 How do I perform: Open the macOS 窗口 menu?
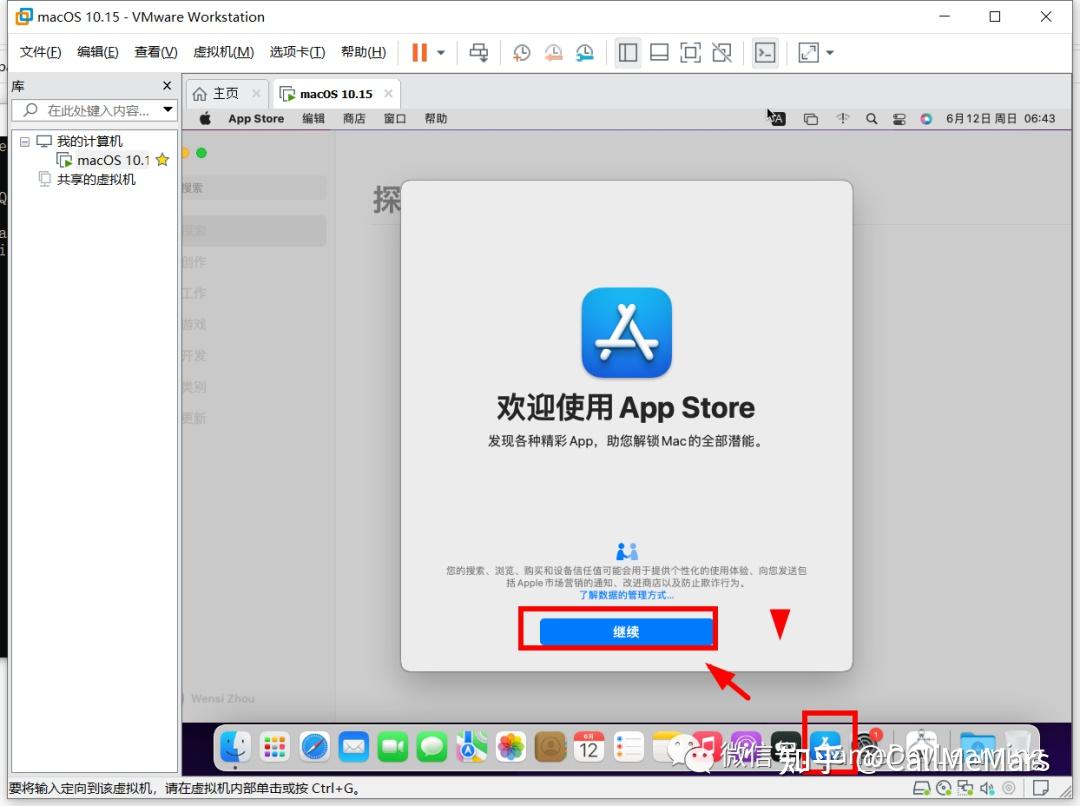click(395, 118)
